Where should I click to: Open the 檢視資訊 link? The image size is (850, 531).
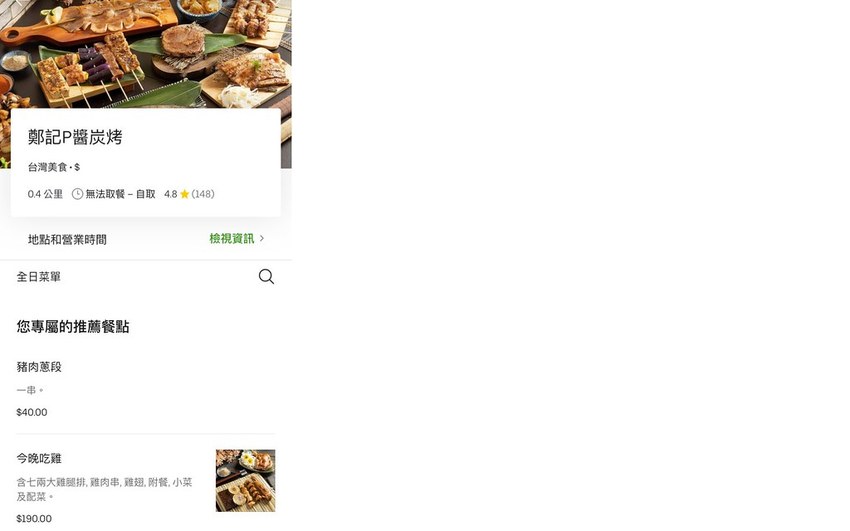231,238
